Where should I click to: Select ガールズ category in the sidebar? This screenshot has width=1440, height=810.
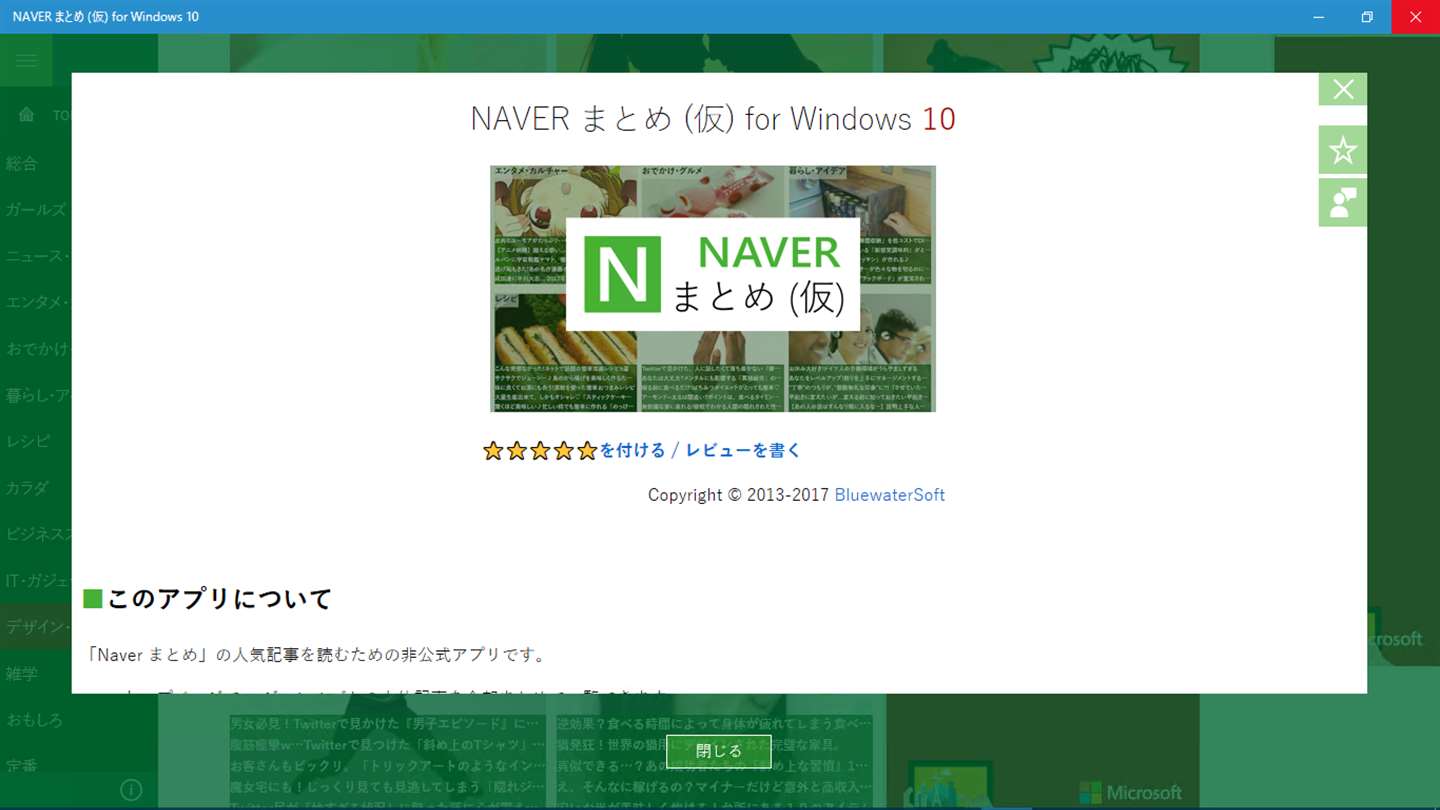click(x=36, y=209)
